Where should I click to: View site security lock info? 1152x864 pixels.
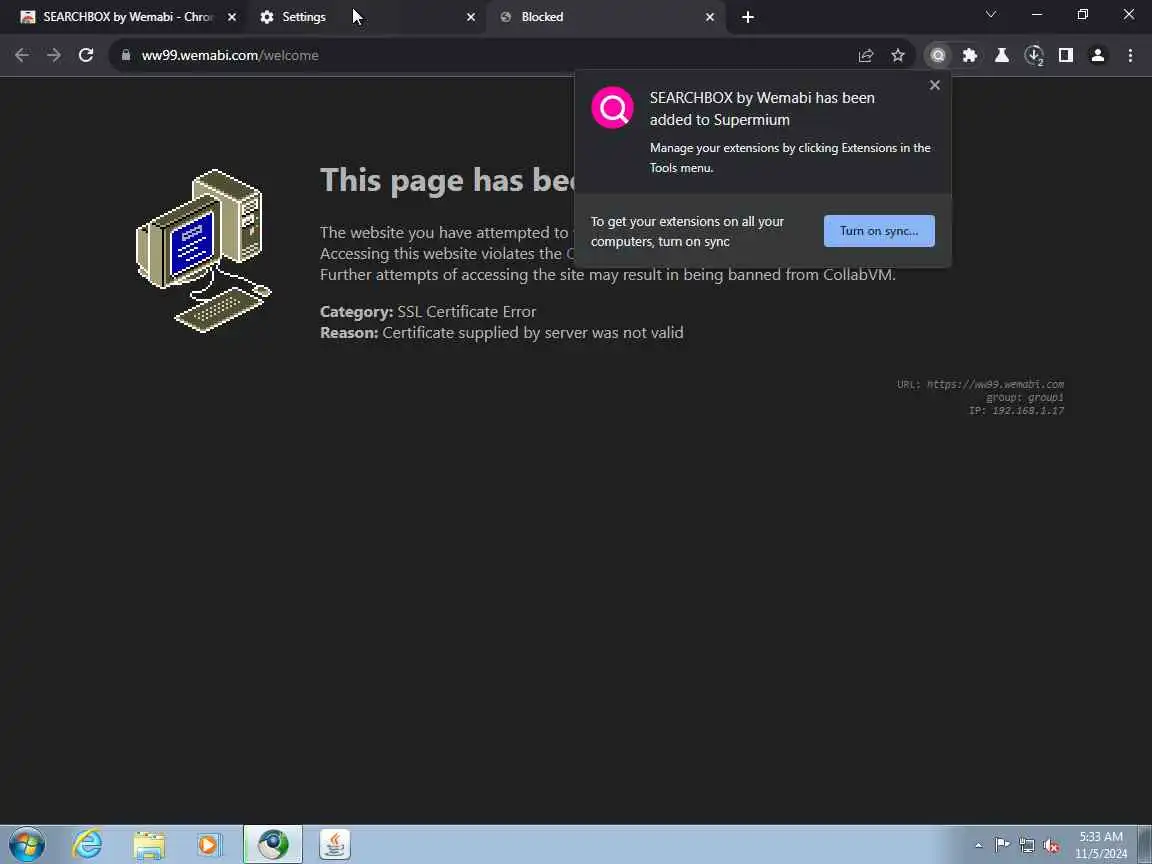point(126,55)
